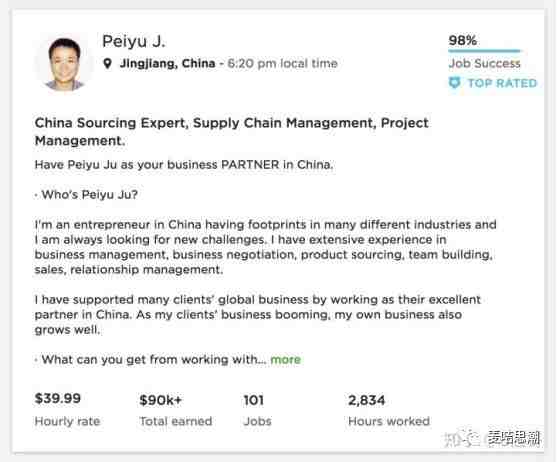Click the freelancer profile photo

pos(65,63)
